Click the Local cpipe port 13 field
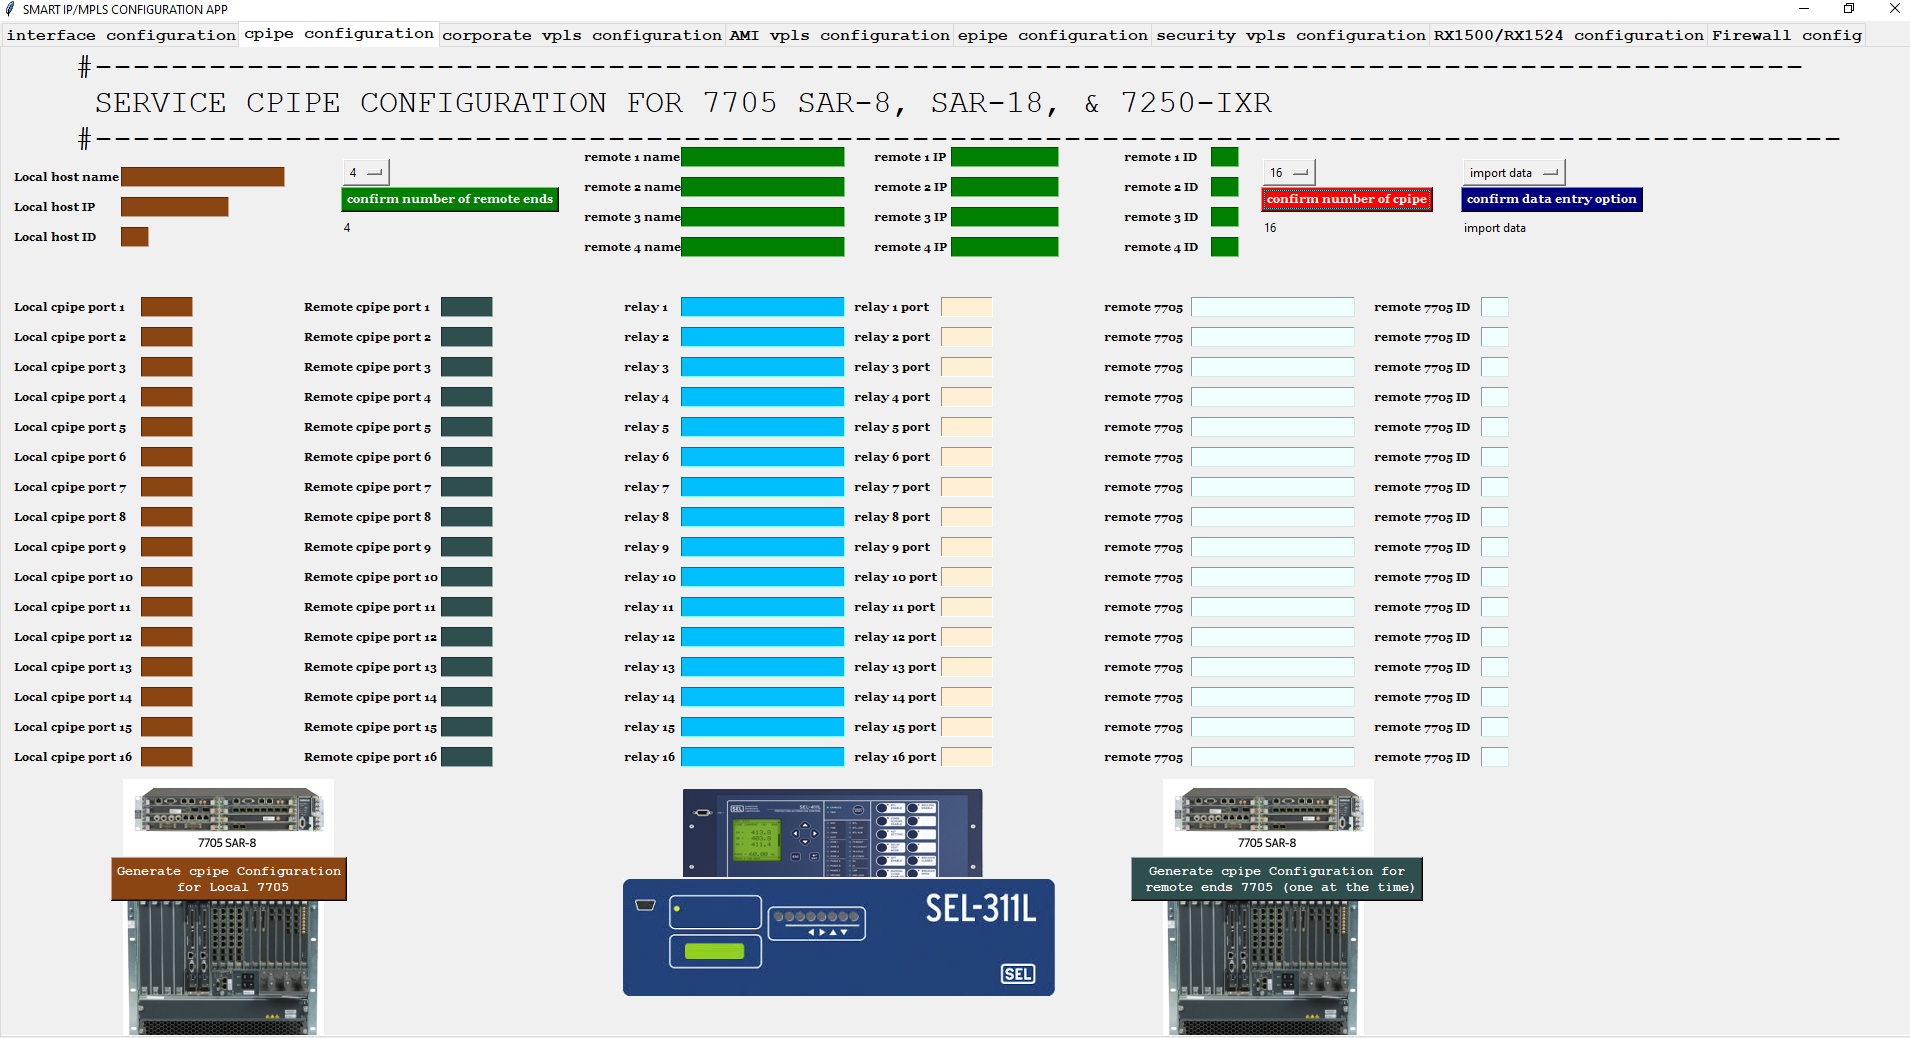This screenshot has width=1910, height=1038. 167,667
